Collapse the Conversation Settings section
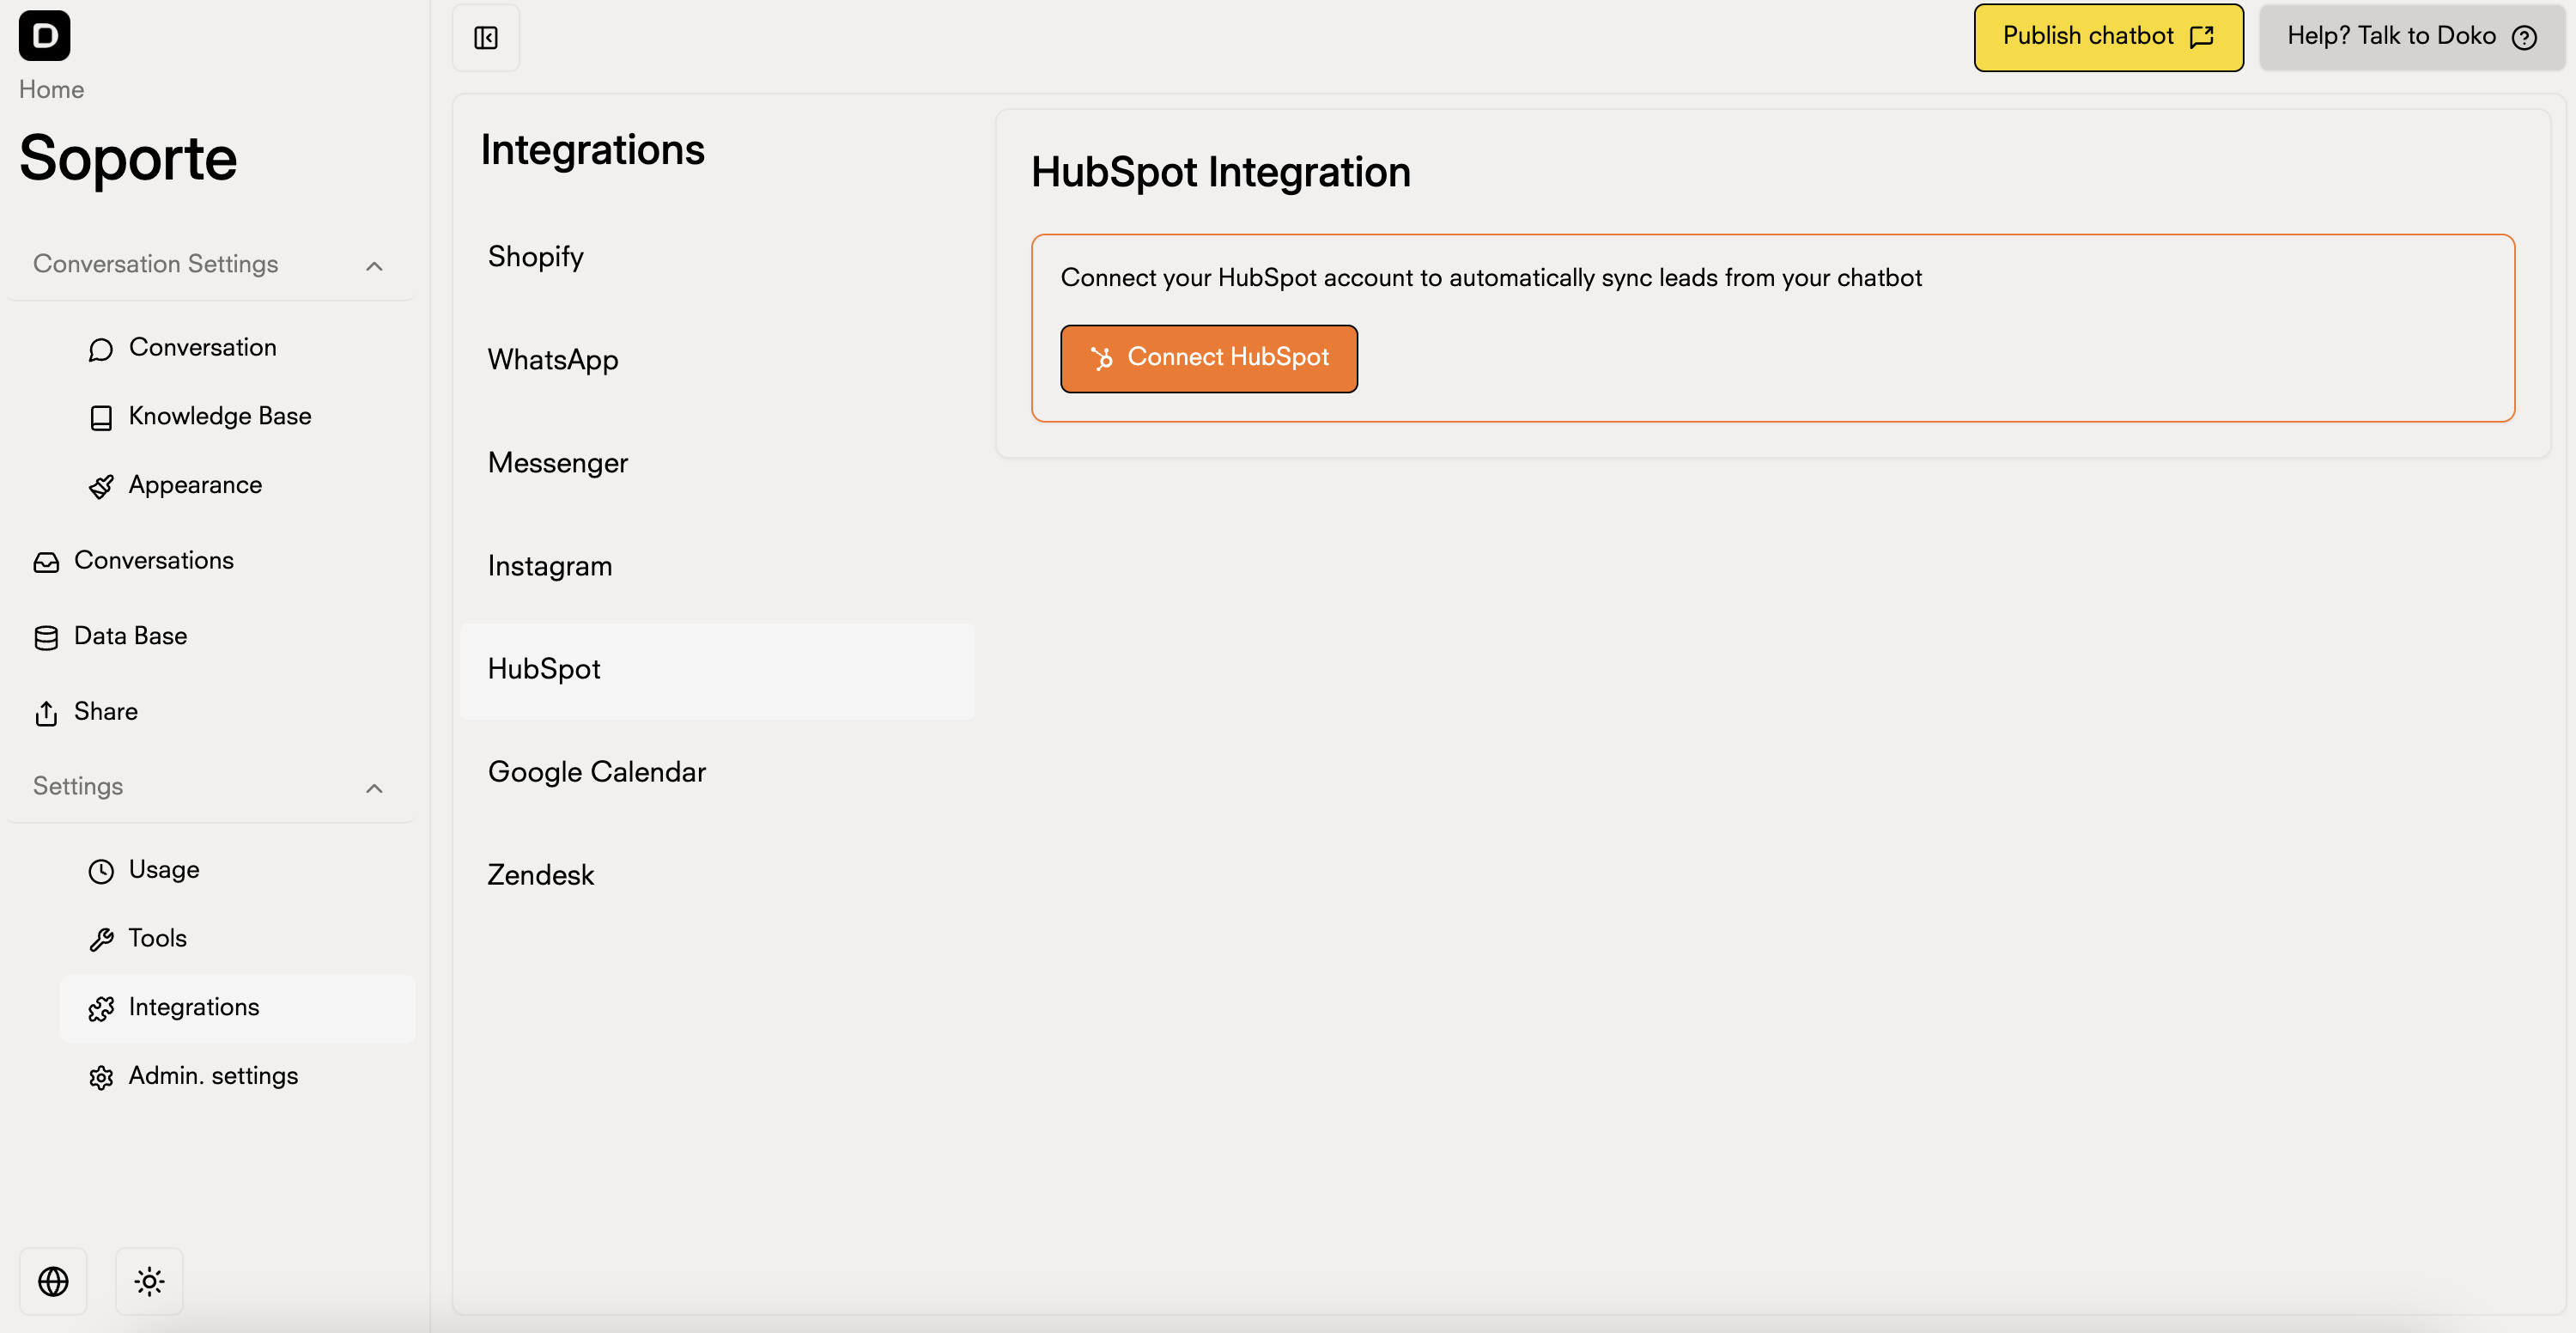2576x1333 pixels. [374, 265]
